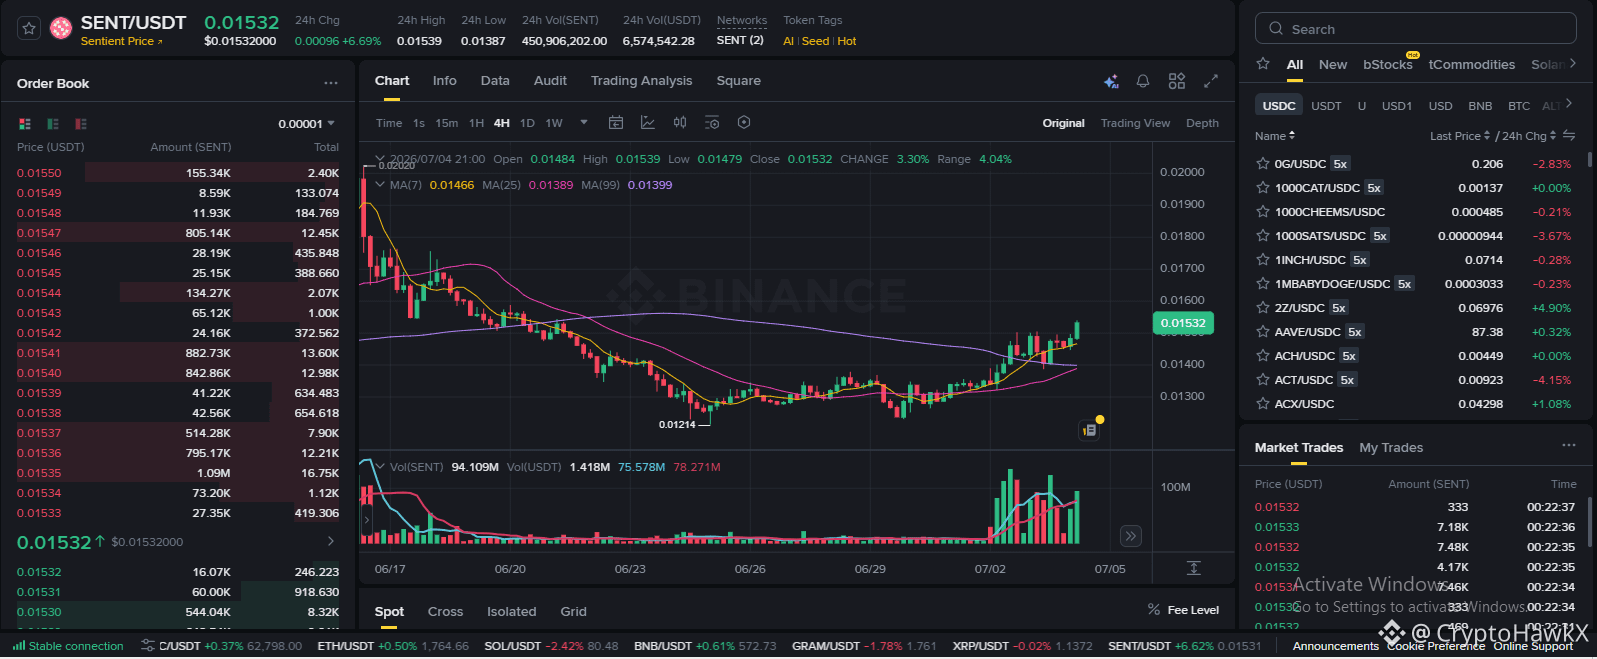Click the auto-scale icon below price axis

tap(1194, 568)
